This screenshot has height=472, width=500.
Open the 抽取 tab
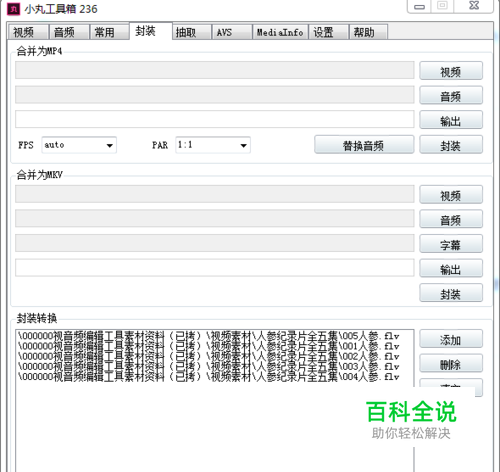(x=191, y=32)
